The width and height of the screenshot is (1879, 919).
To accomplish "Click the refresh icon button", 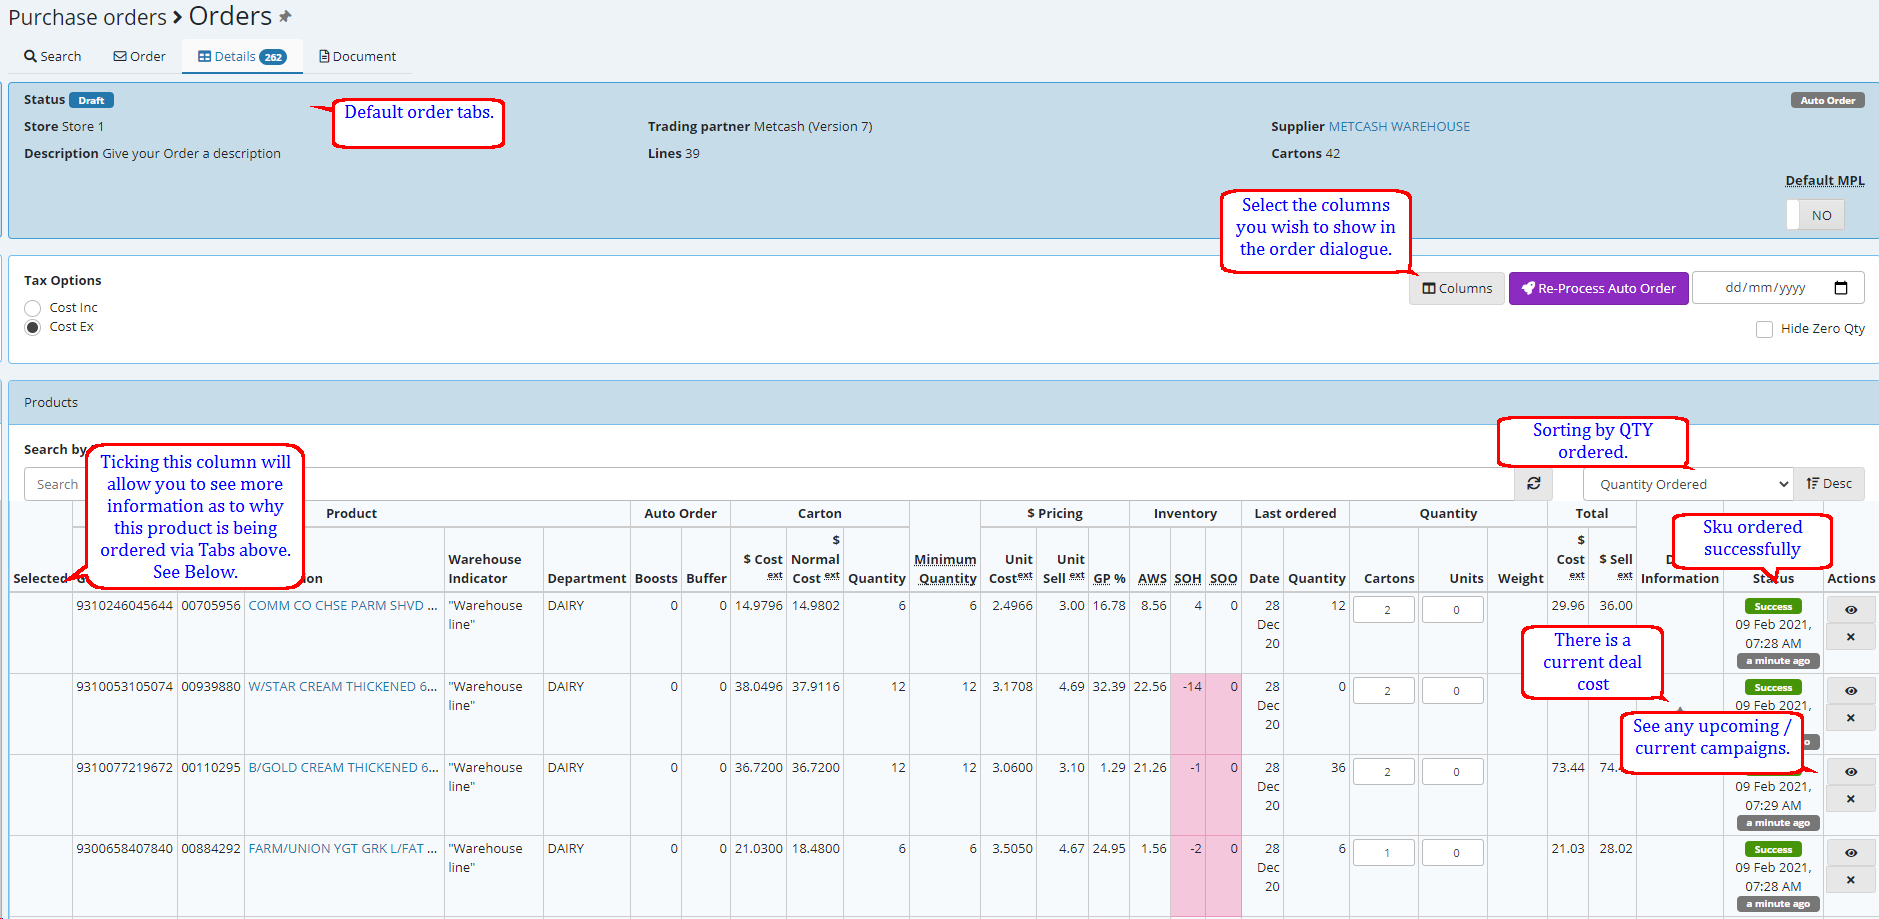I will (x=1533, y=484).
